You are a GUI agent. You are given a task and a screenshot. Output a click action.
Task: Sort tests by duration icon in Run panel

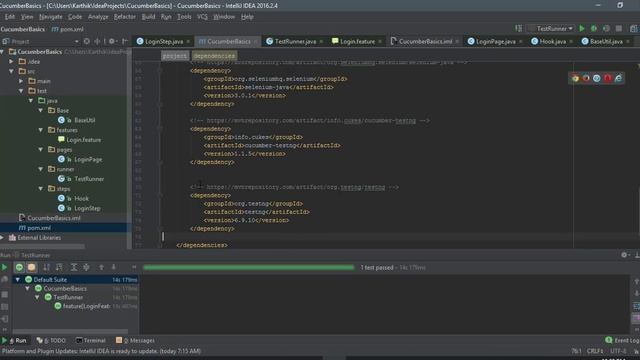pos(59,267)
